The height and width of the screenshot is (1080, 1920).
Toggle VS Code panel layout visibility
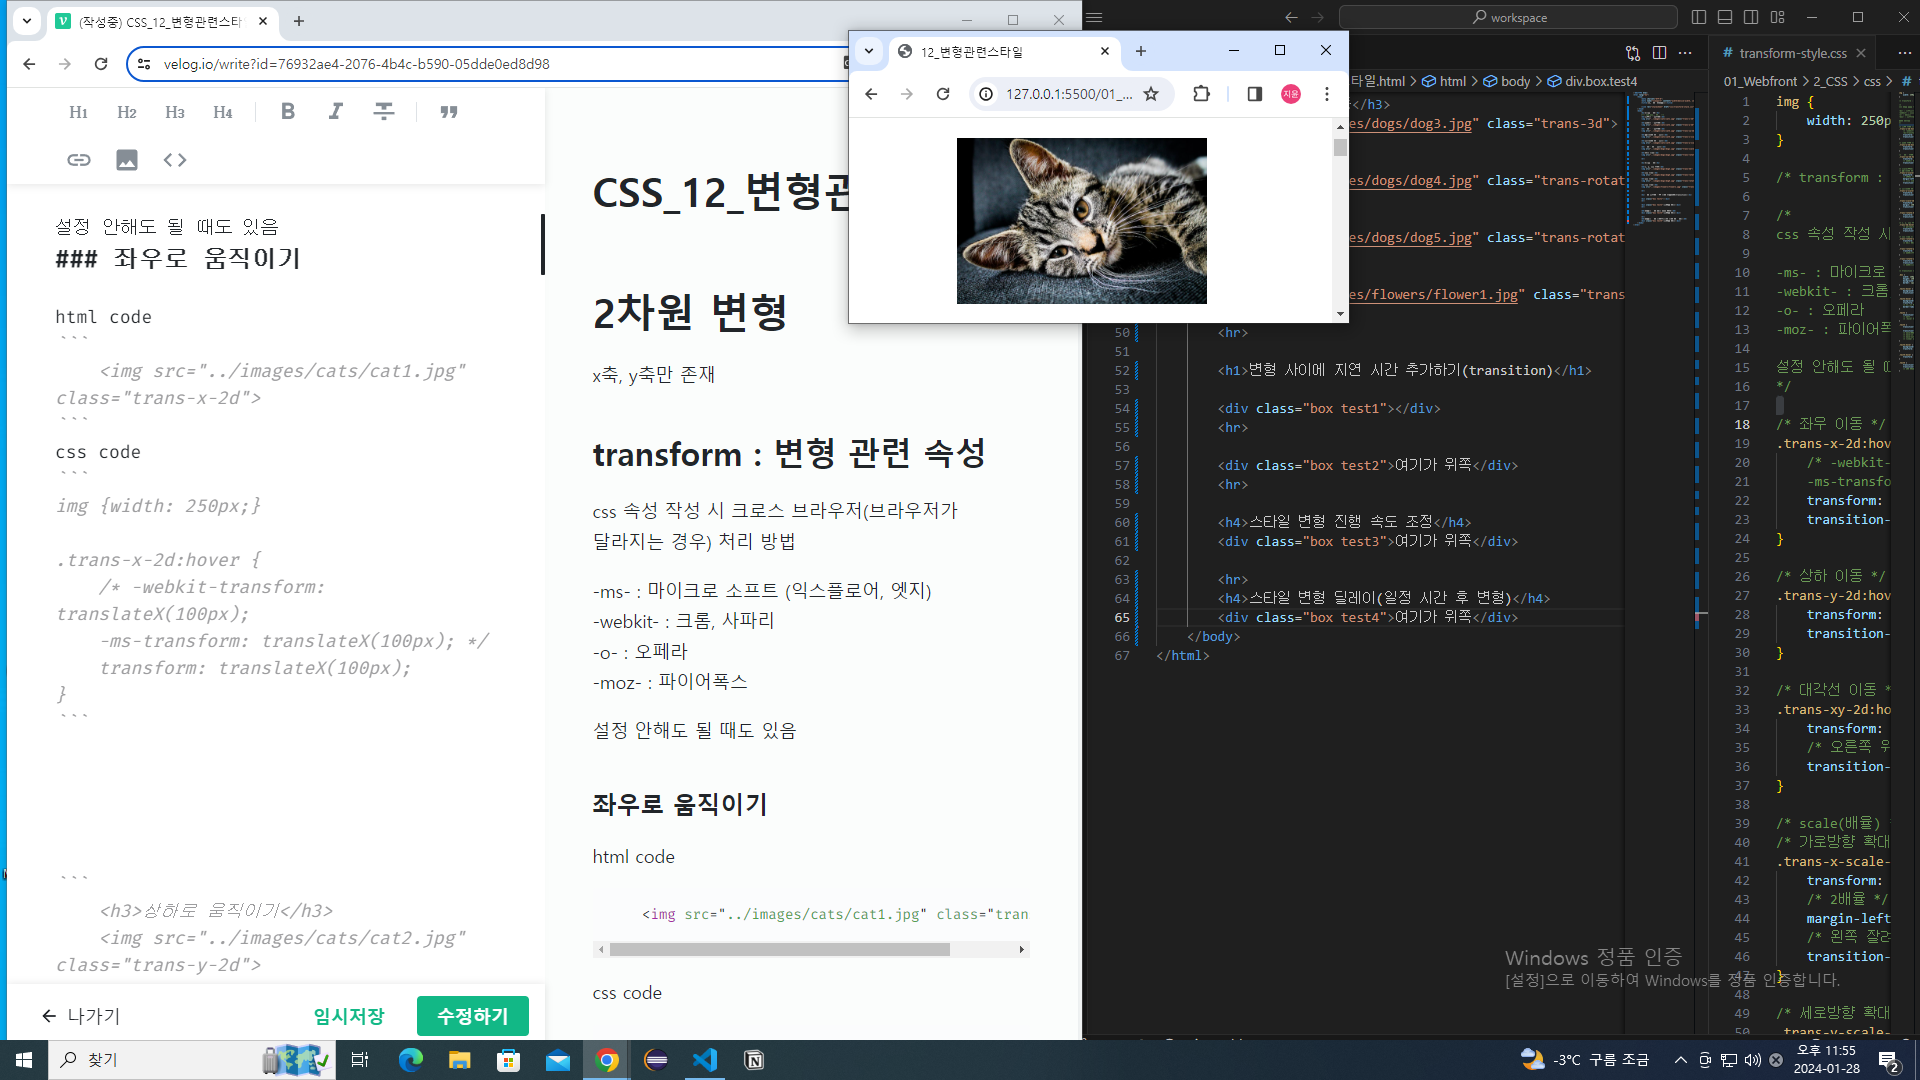pyautogui.click(x=1725, y=17)
